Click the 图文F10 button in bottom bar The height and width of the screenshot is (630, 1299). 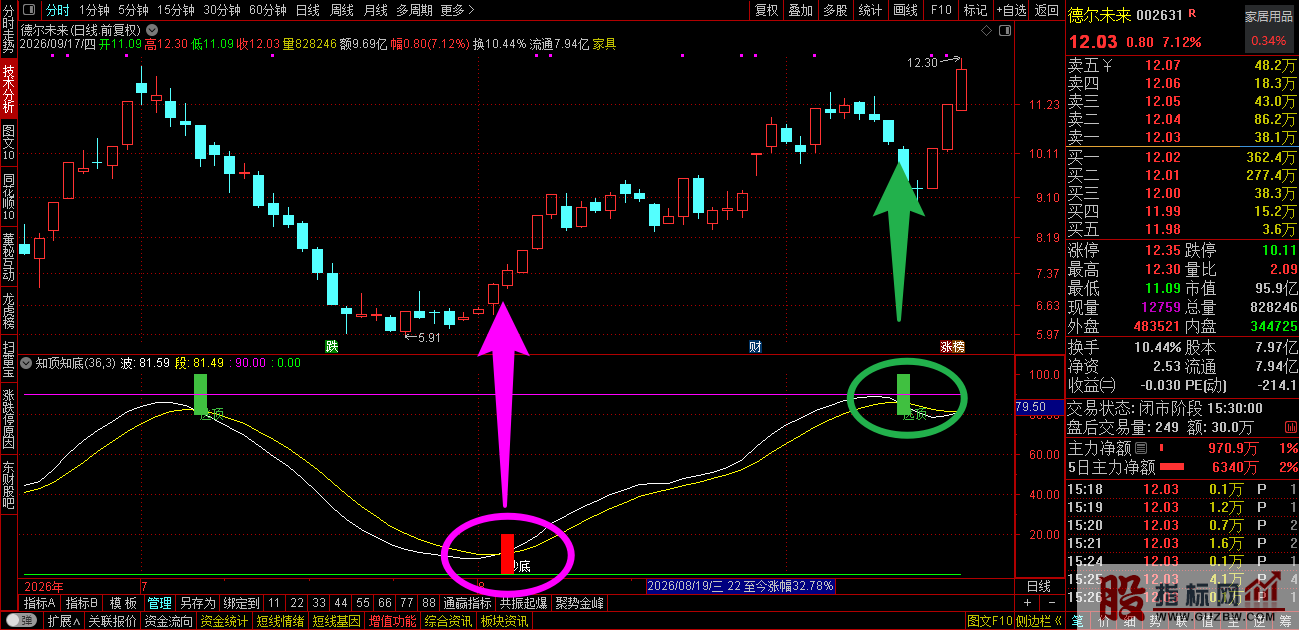pyautogui.click(x=988, y=621)
